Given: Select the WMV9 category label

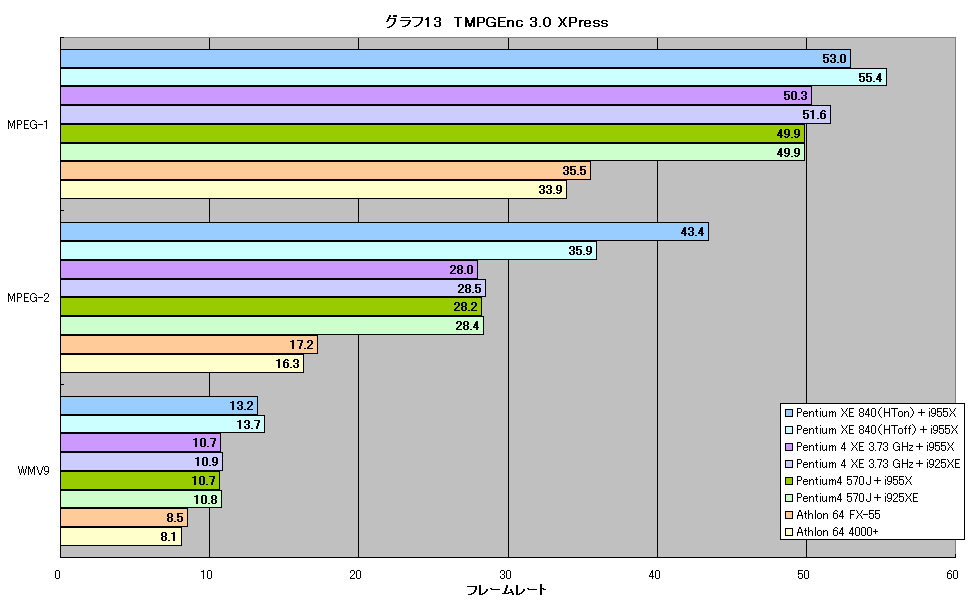Looking at the screenshot, I should pos(33,471).
